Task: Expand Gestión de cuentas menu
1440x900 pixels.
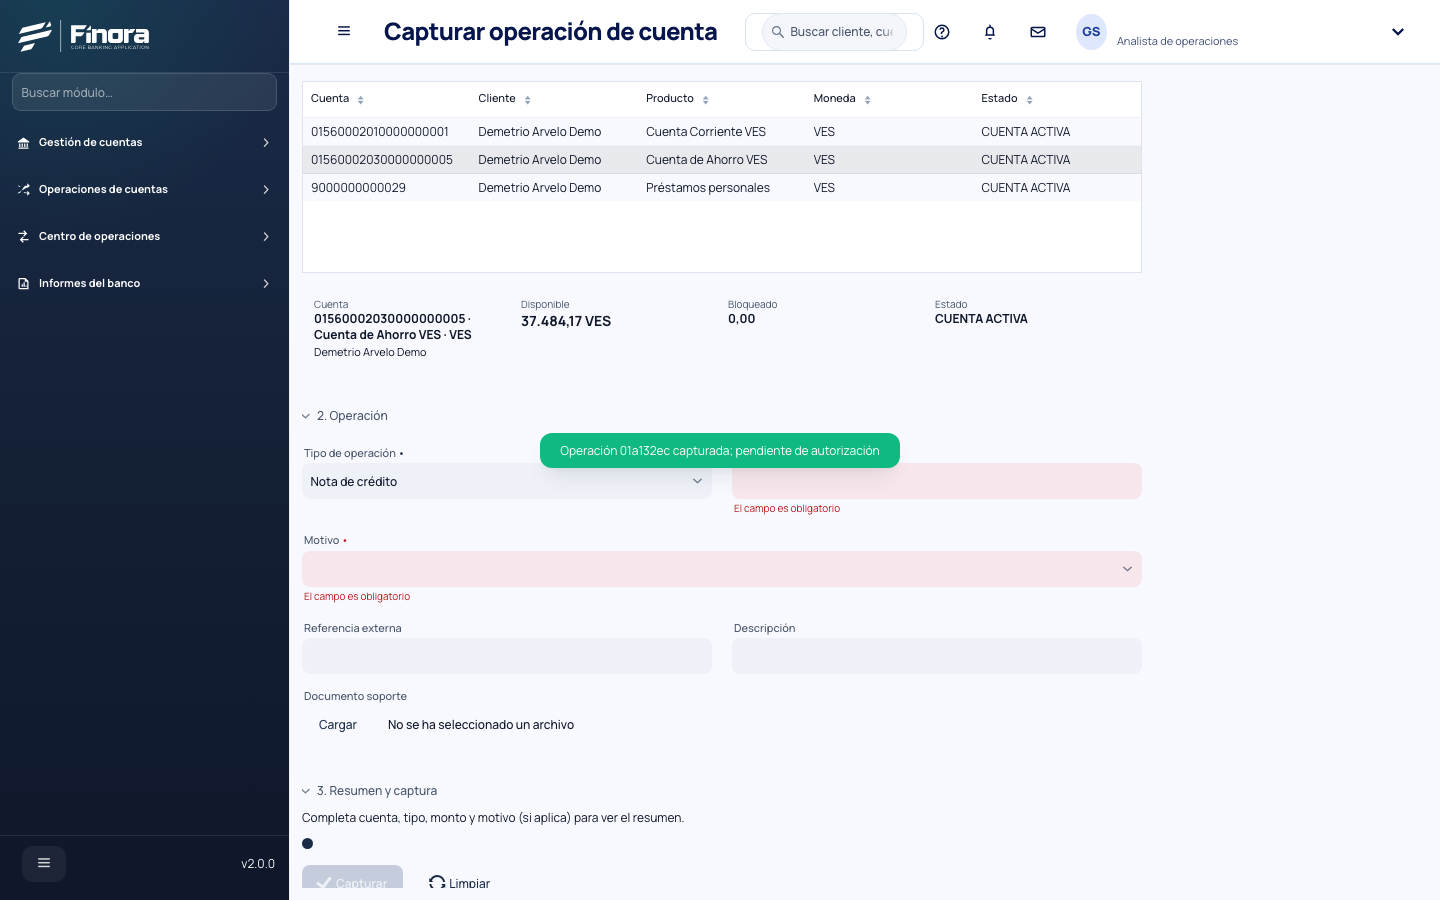Action: [144, 143]
